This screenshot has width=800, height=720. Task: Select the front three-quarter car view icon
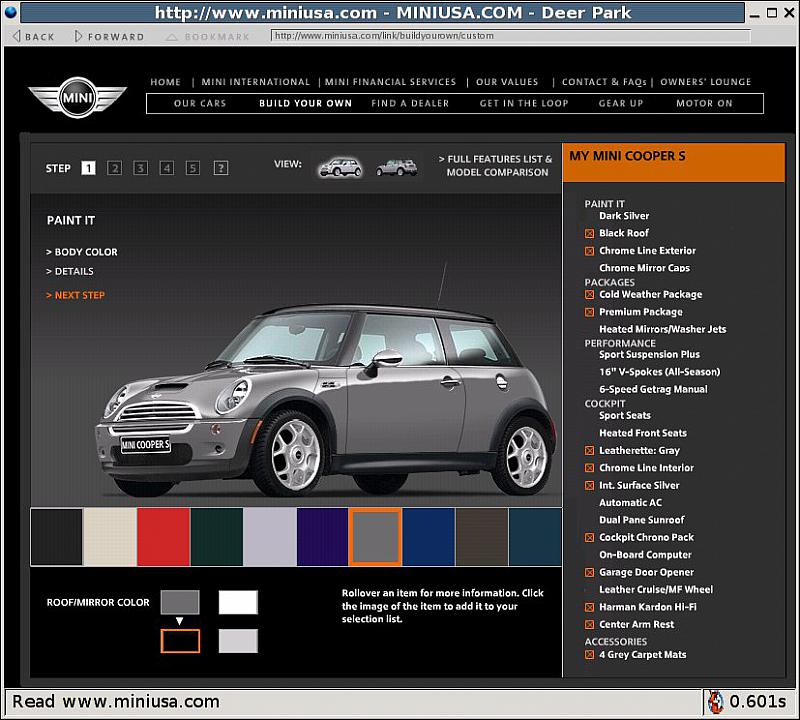coord(340,167)
